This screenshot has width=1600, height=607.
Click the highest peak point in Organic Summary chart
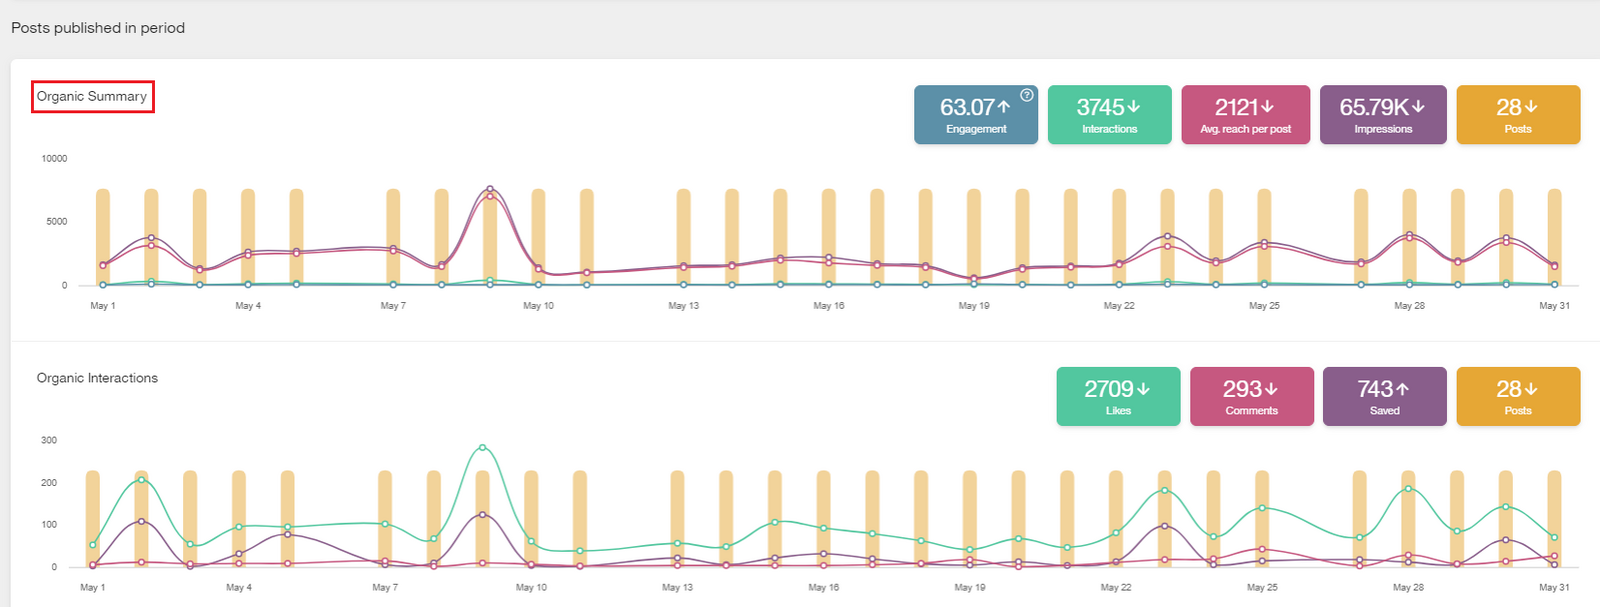click(x=490, y=189)
